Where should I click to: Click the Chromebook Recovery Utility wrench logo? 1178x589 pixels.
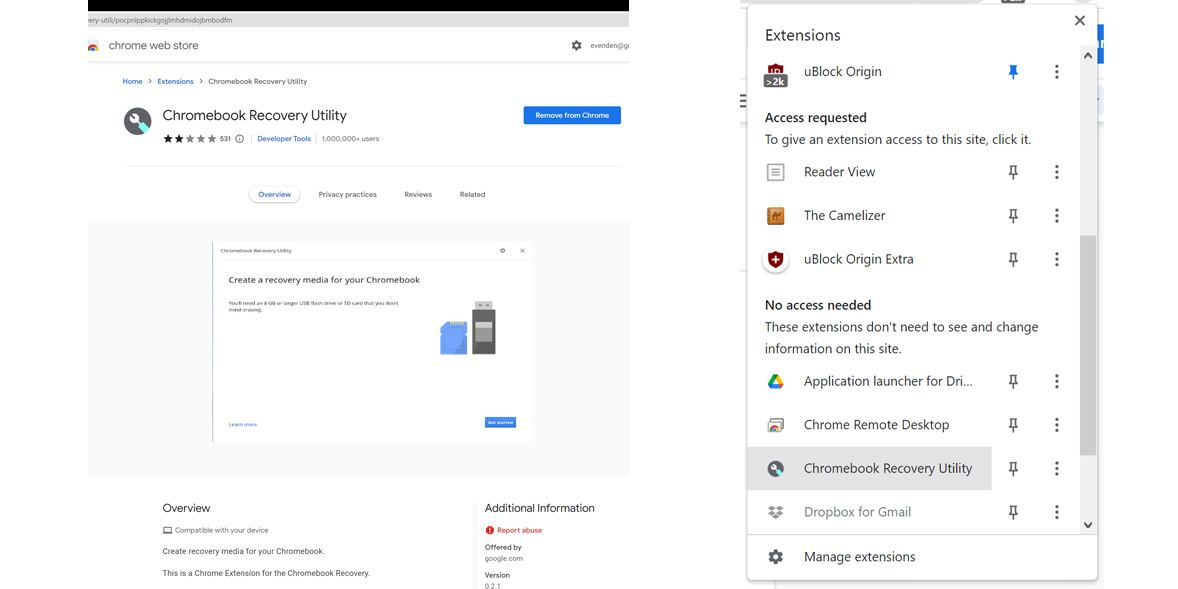[137, 121]
